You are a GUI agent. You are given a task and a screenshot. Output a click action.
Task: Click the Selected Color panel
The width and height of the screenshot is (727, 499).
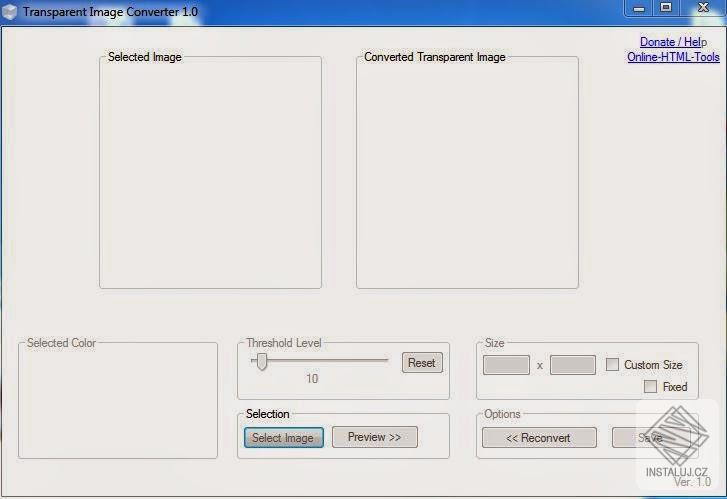point(118,401)
